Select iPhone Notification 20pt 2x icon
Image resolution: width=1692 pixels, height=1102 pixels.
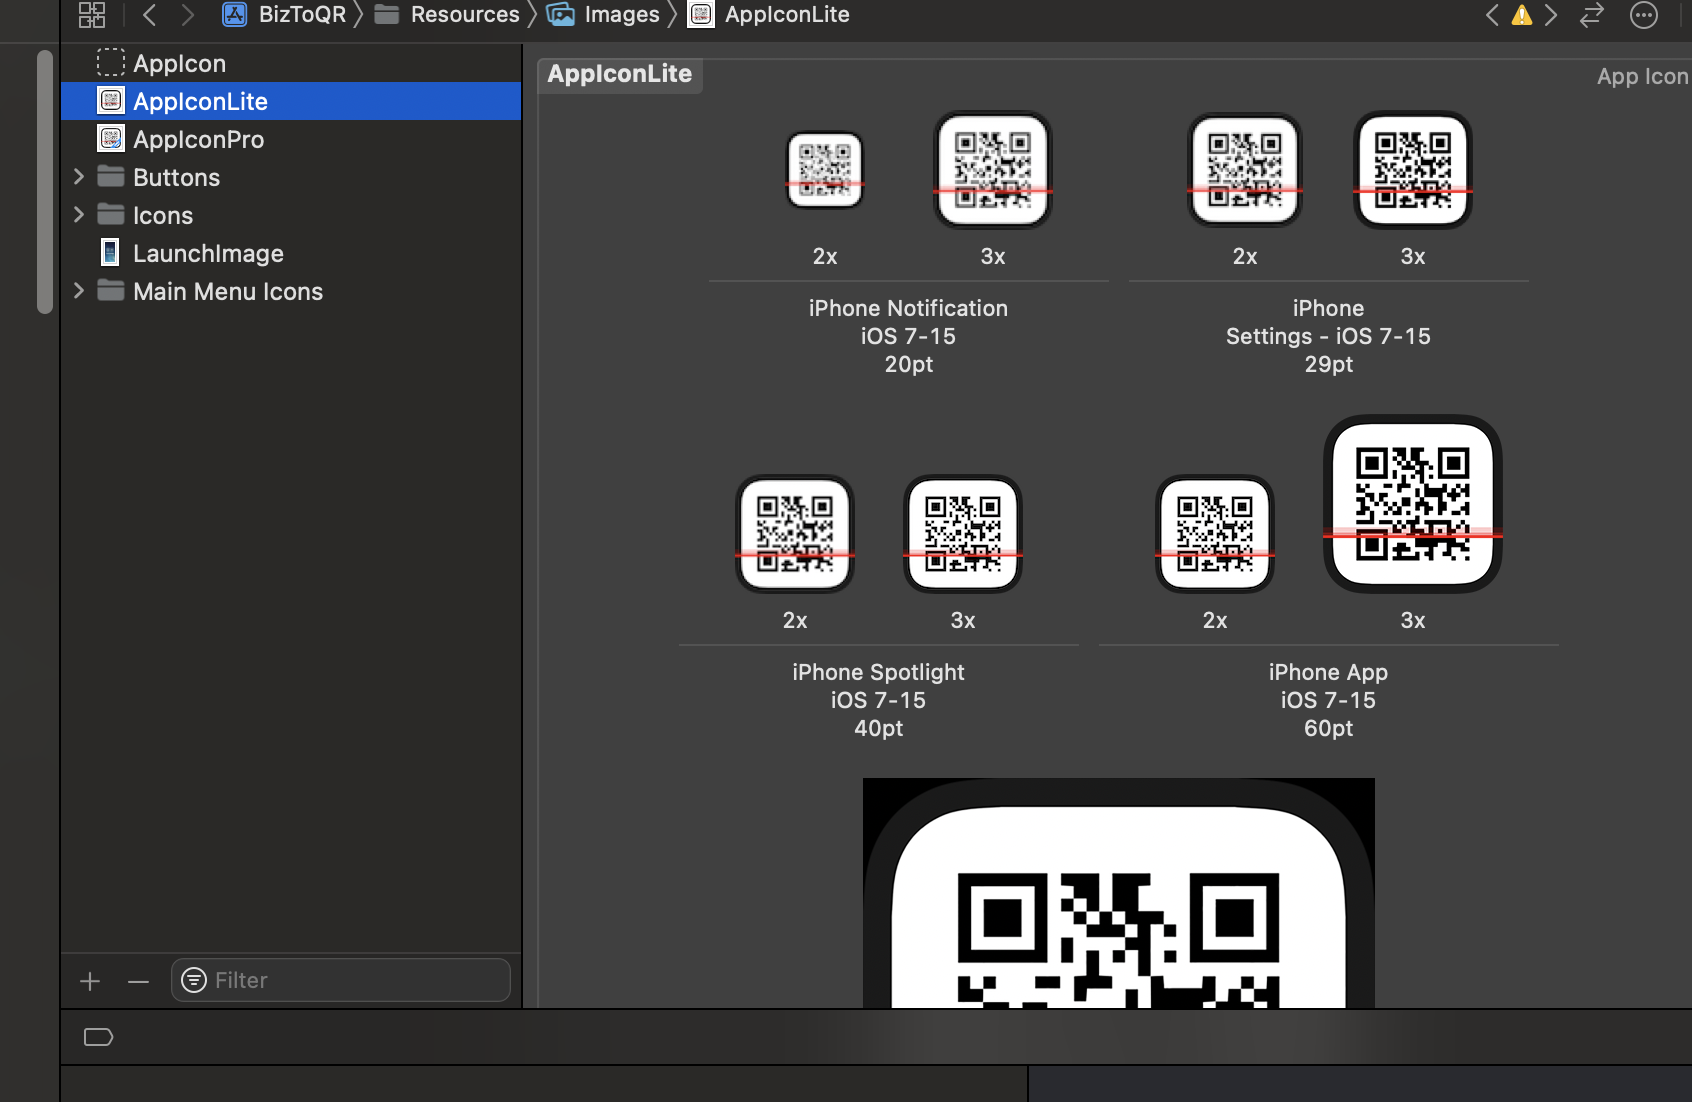(825, 170)
